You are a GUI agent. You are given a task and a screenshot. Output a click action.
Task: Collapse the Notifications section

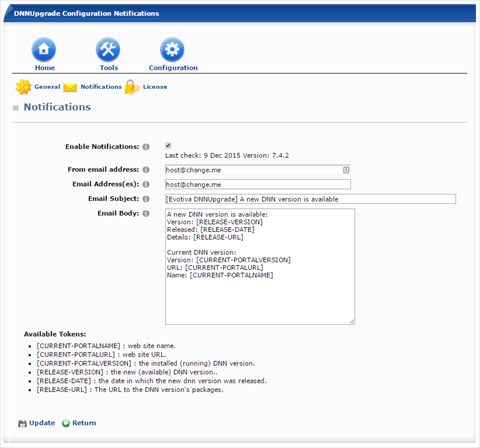[16, 108]
